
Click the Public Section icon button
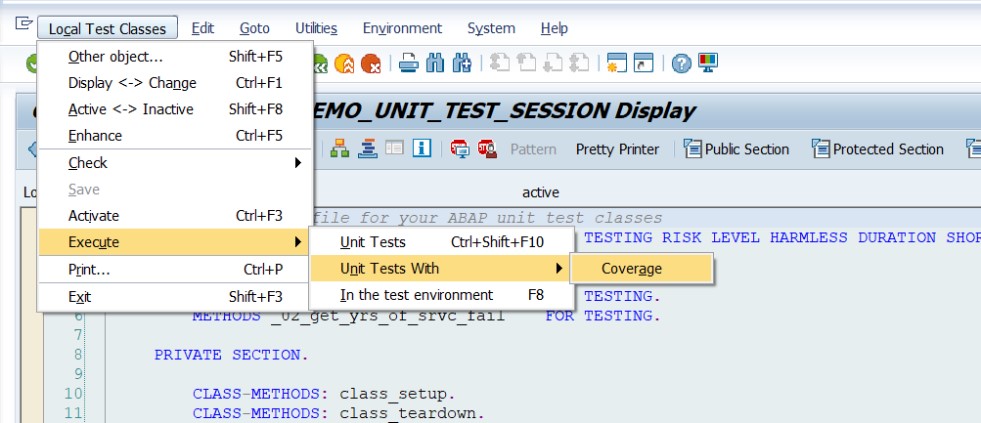coord(736,149)
